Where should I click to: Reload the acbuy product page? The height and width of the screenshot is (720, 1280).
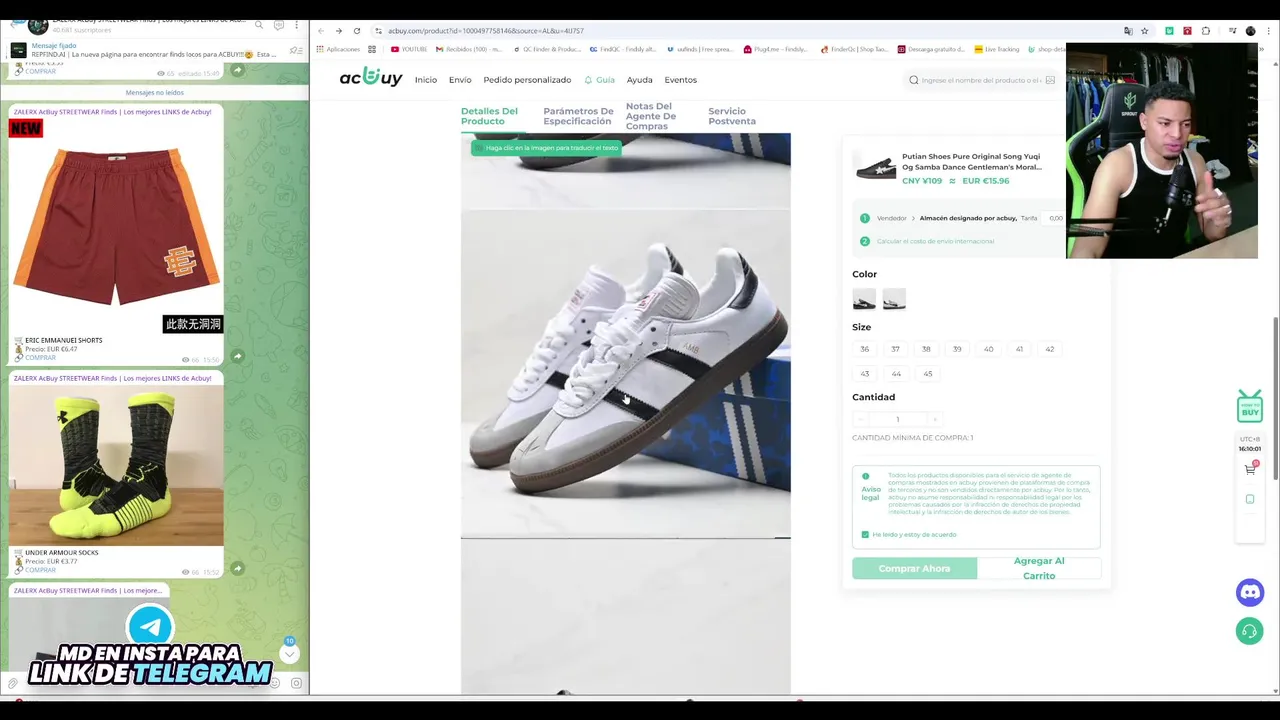(x=357, y=31)
